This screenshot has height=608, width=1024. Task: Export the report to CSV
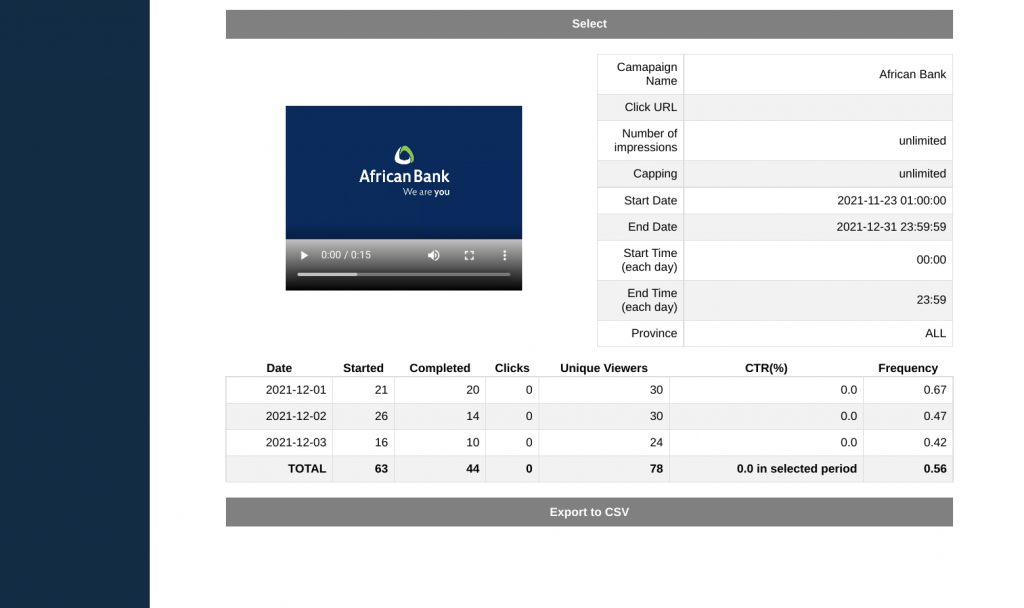(589, 512)
